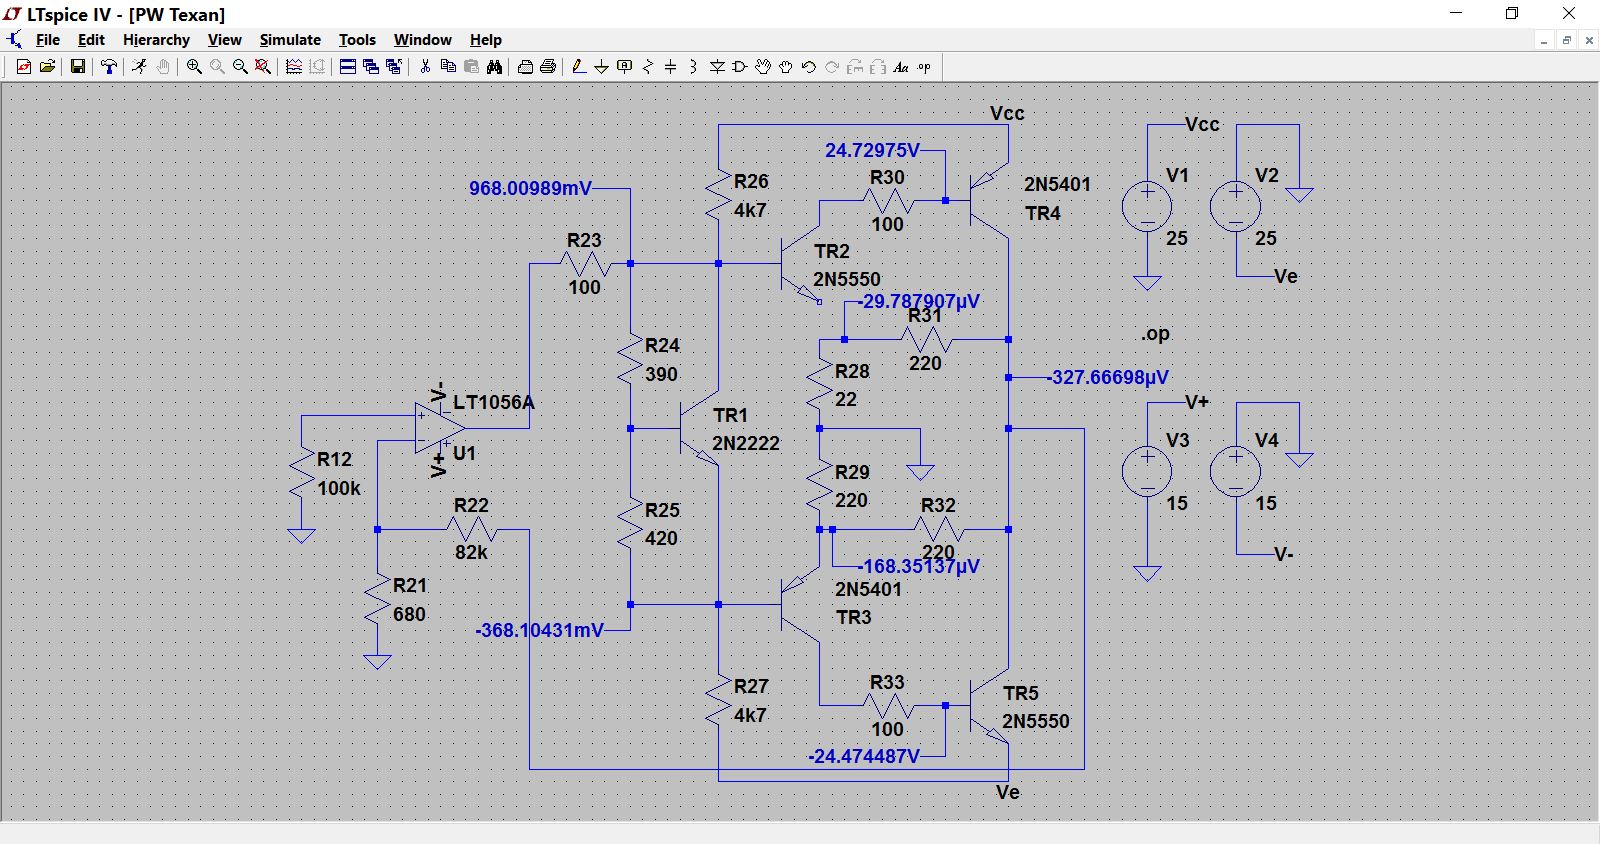Place a Ground symbol from toolbar
The image size is (1600, 844).
click(x=601, y=67)
